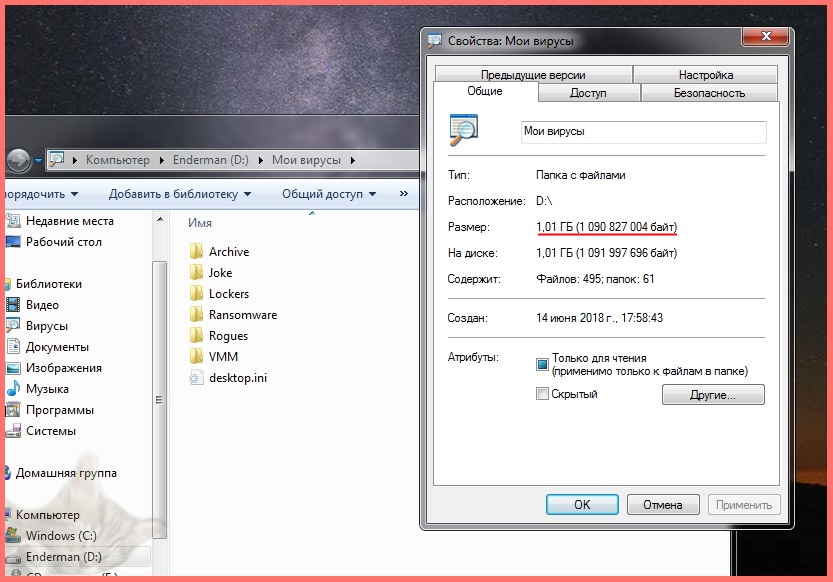Click the Файлов: 495; папок: 61 text
This screenshot has width=833, height=582.
595,279
